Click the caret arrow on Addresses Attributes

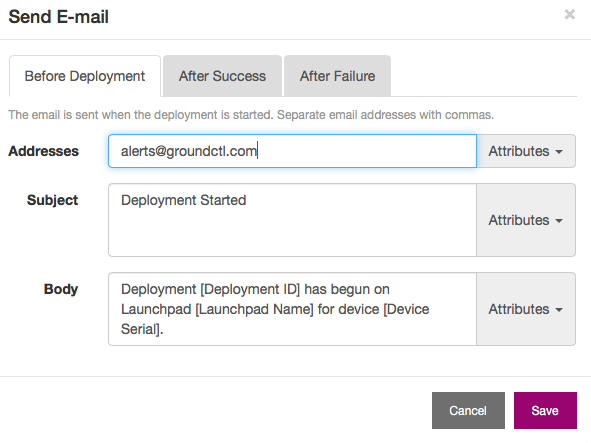559,152
